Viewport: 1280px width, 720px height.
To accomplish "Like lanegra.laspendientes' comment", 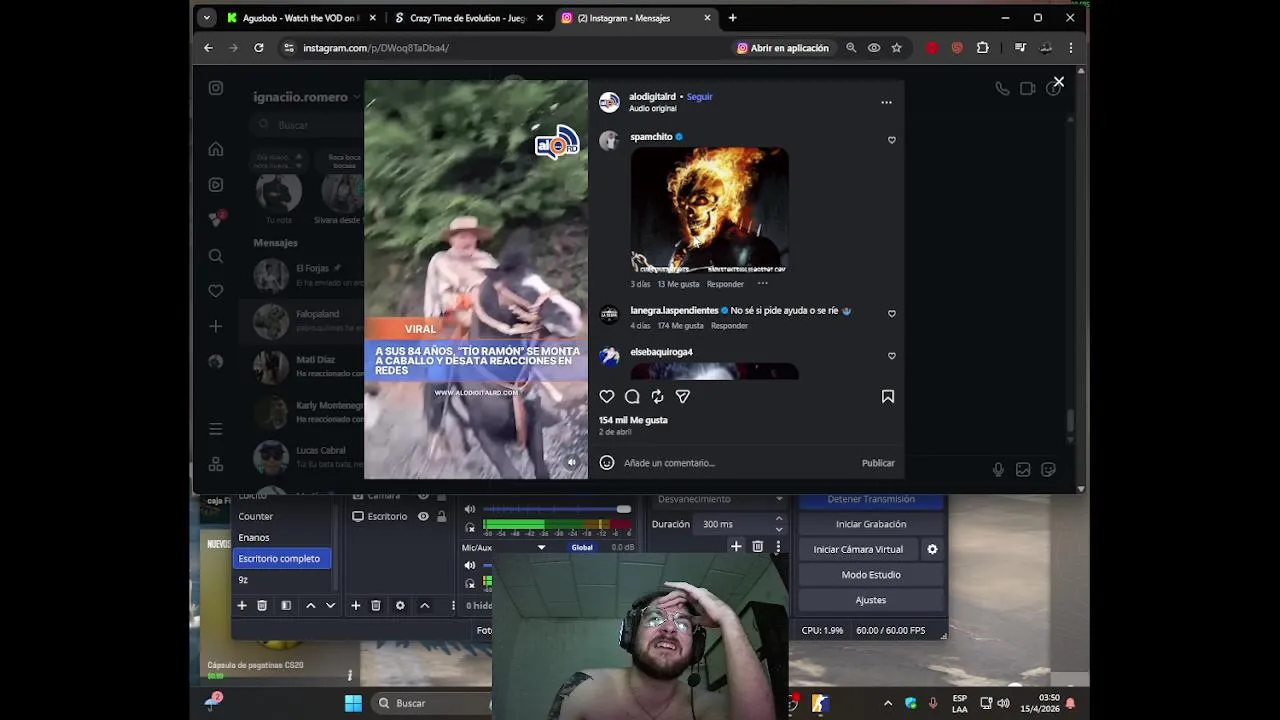I will tap(892, 314).
